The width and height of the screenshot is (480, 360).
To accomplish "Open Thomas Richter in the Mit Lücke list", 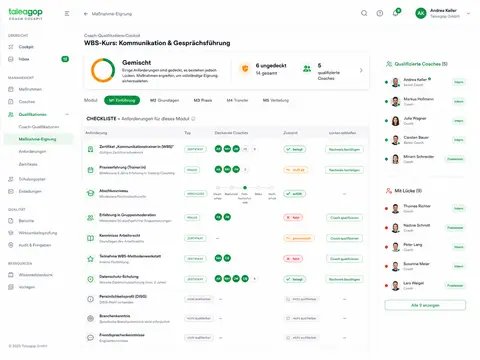I will pyautogui.click(x=425, y=208).
